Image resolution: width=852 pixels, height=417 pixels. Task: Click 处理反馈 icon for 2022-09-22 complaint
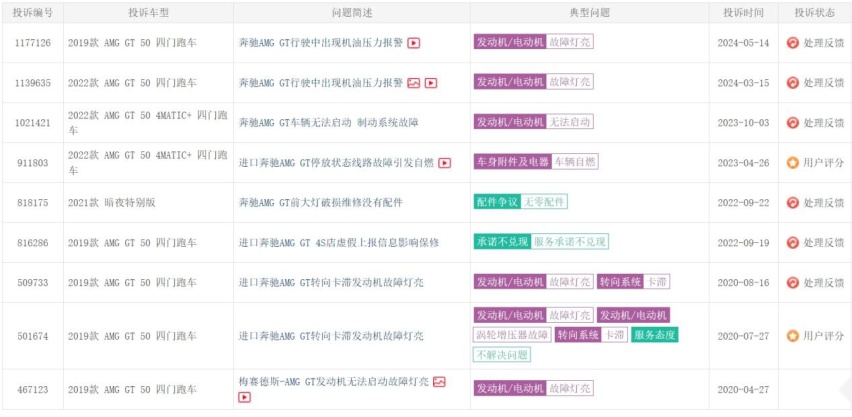click(792, 202)
